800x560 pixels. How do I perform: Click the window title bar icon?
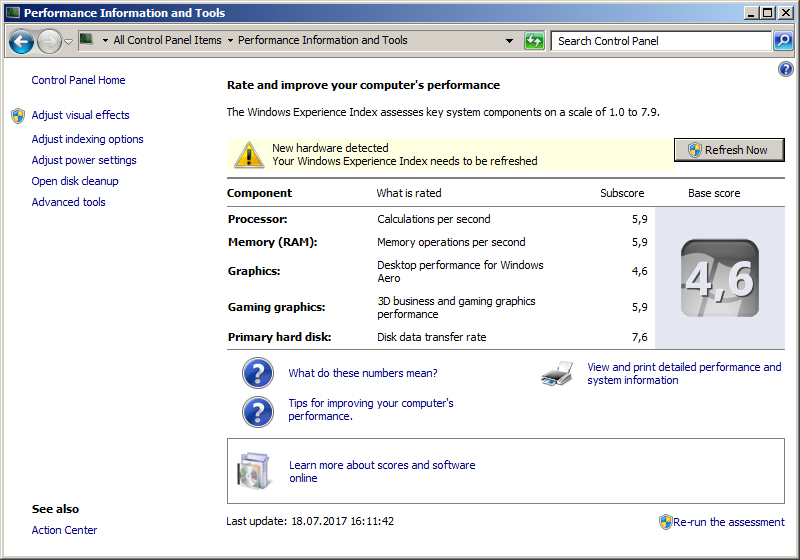(x=13, y=12)
